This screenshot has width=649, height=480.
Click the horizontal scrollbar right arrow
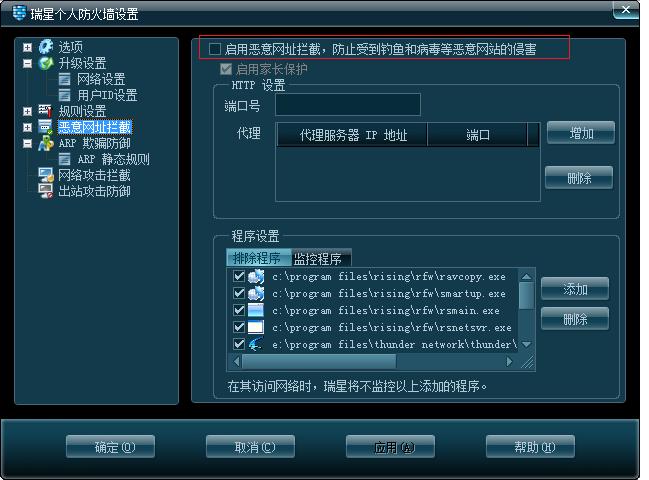tap(510, 361)
